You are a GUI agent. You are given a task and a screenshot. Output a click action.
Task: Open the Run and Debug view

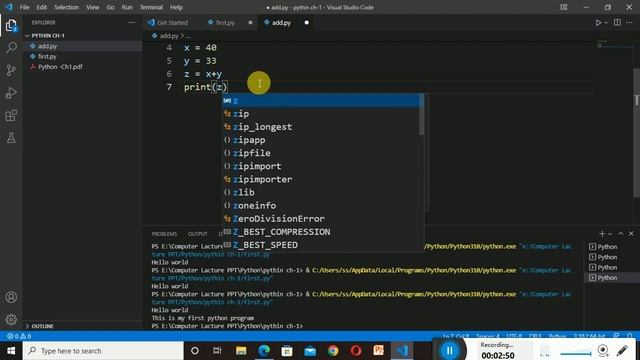pyautogui.click(x=11, y=93)
